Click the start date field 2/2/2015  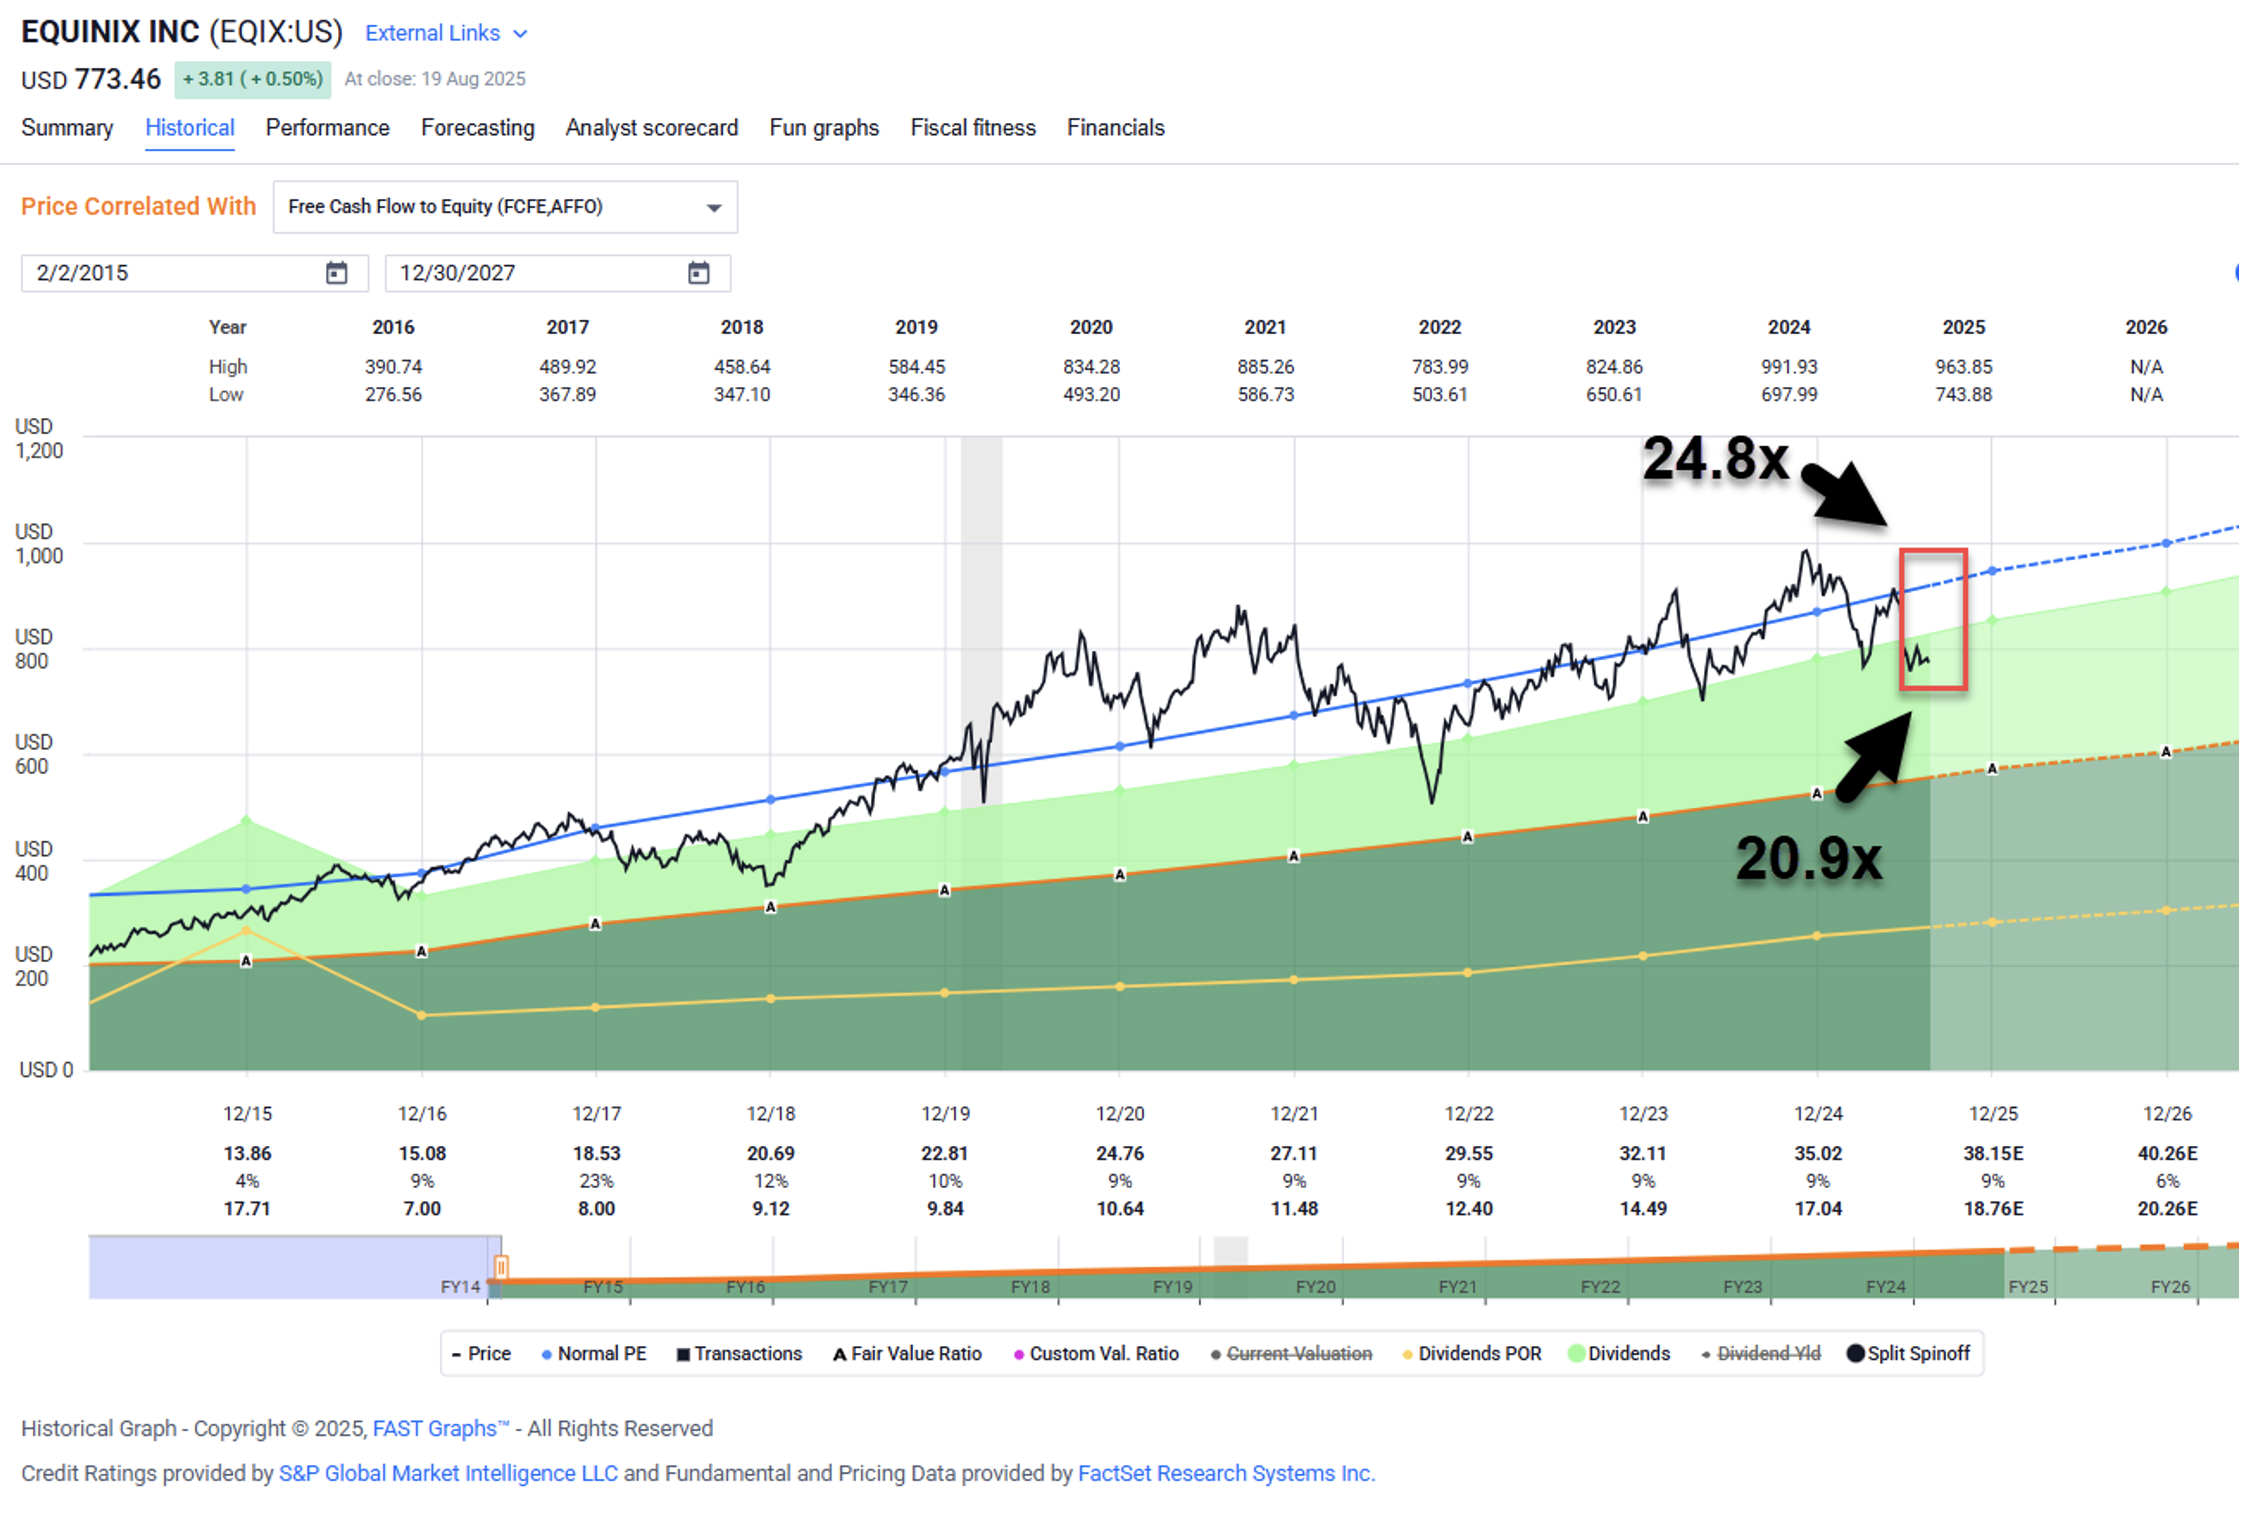(195, 273)
